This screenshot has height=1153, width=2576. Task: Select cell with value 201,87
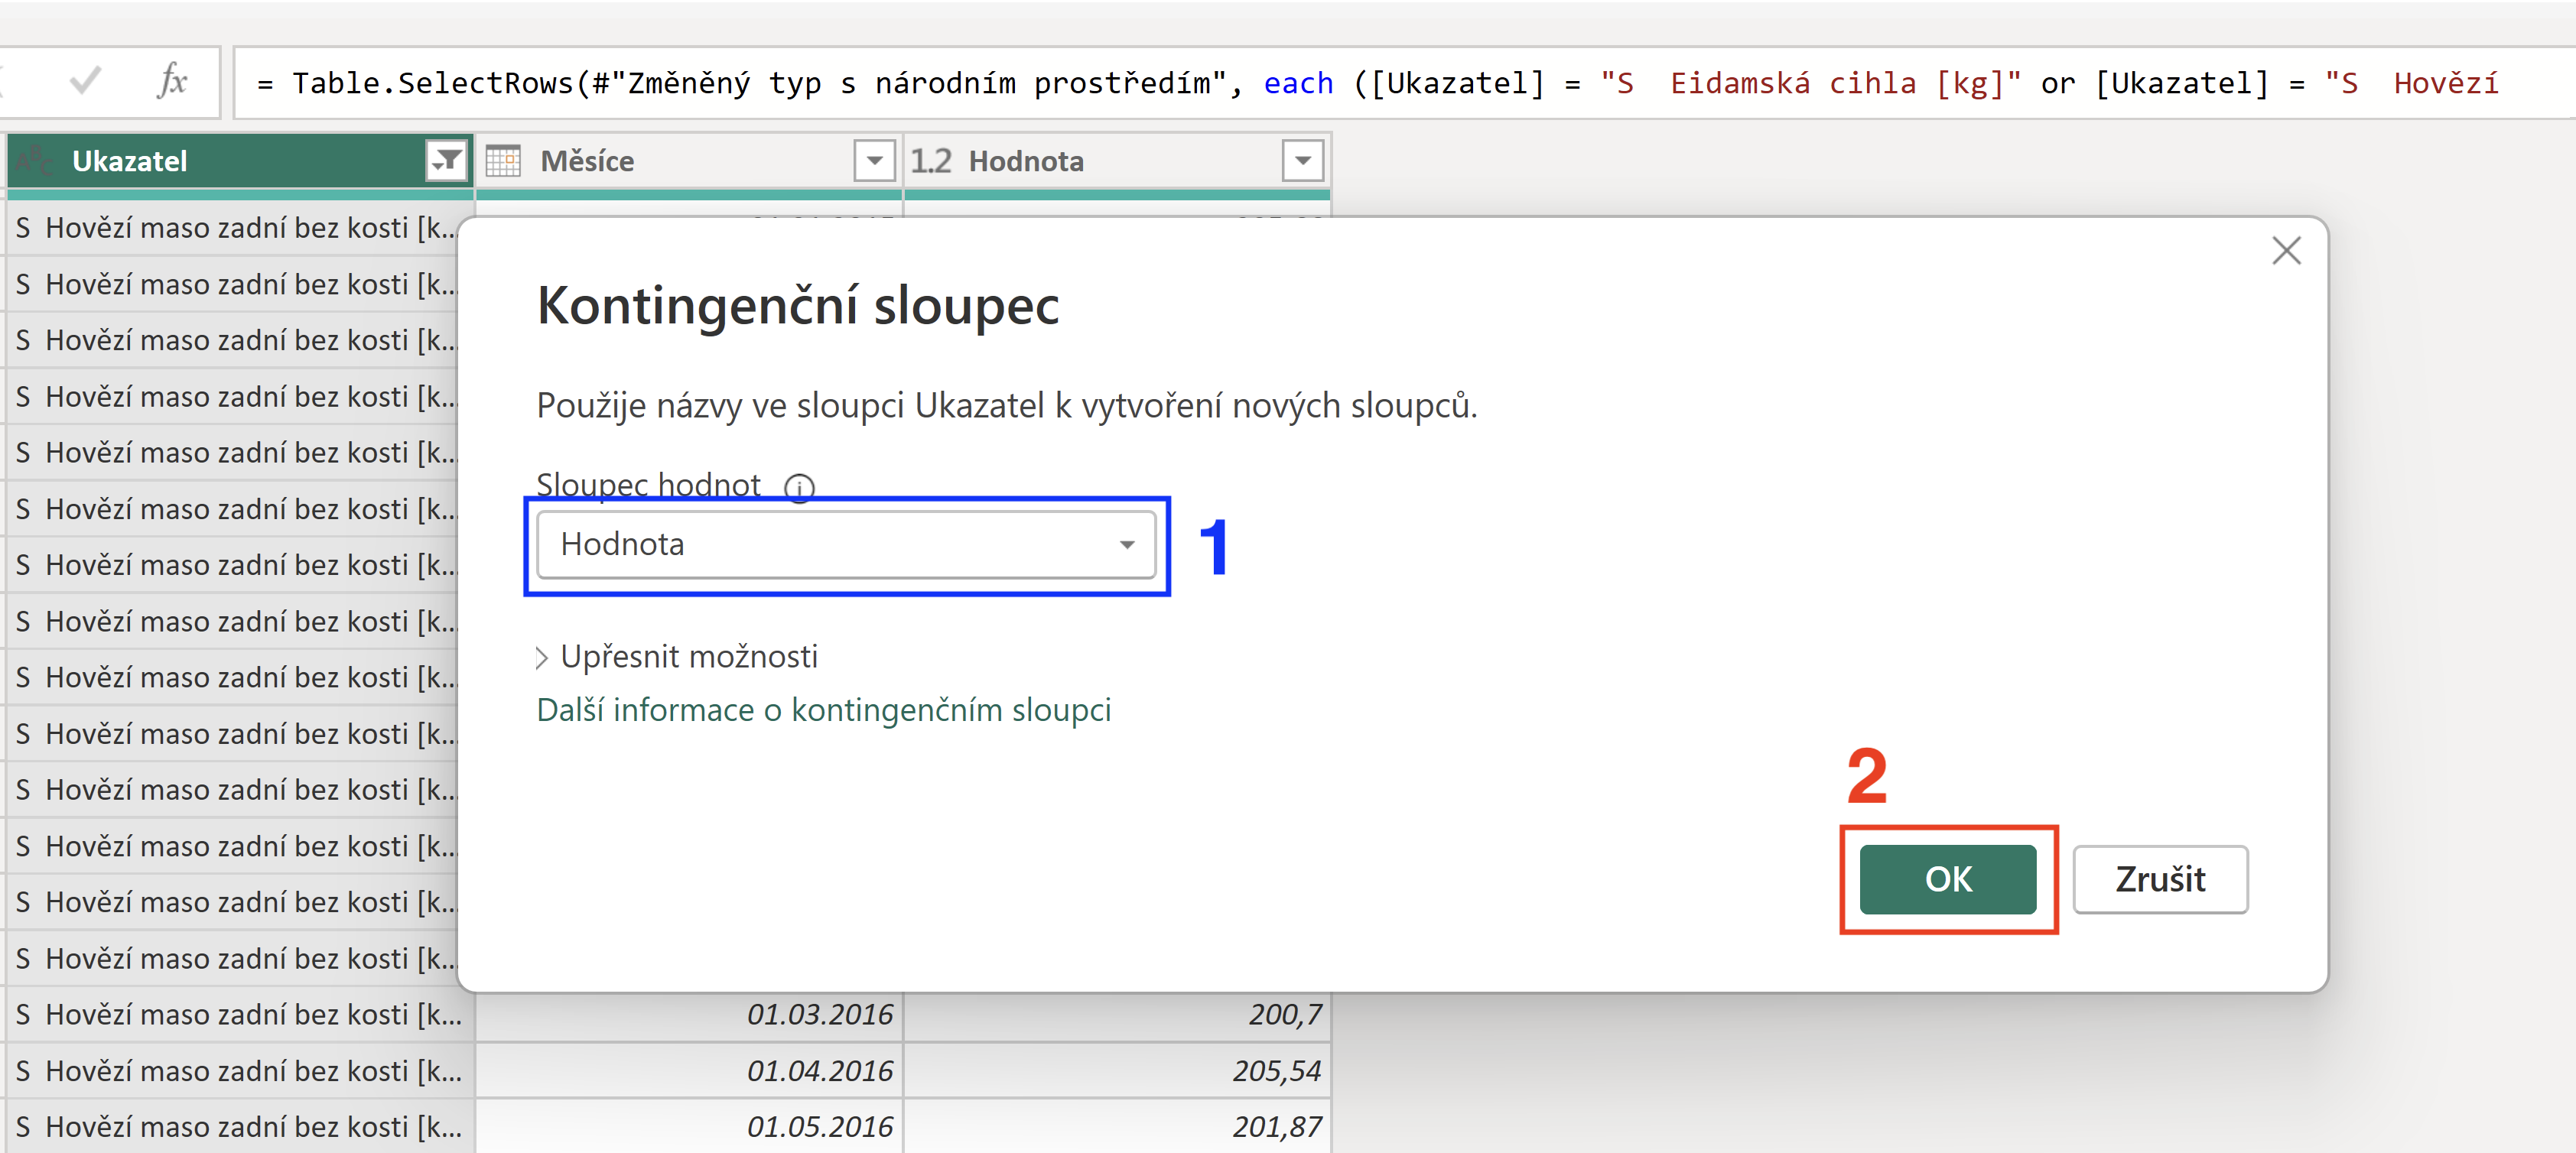1117,1127
